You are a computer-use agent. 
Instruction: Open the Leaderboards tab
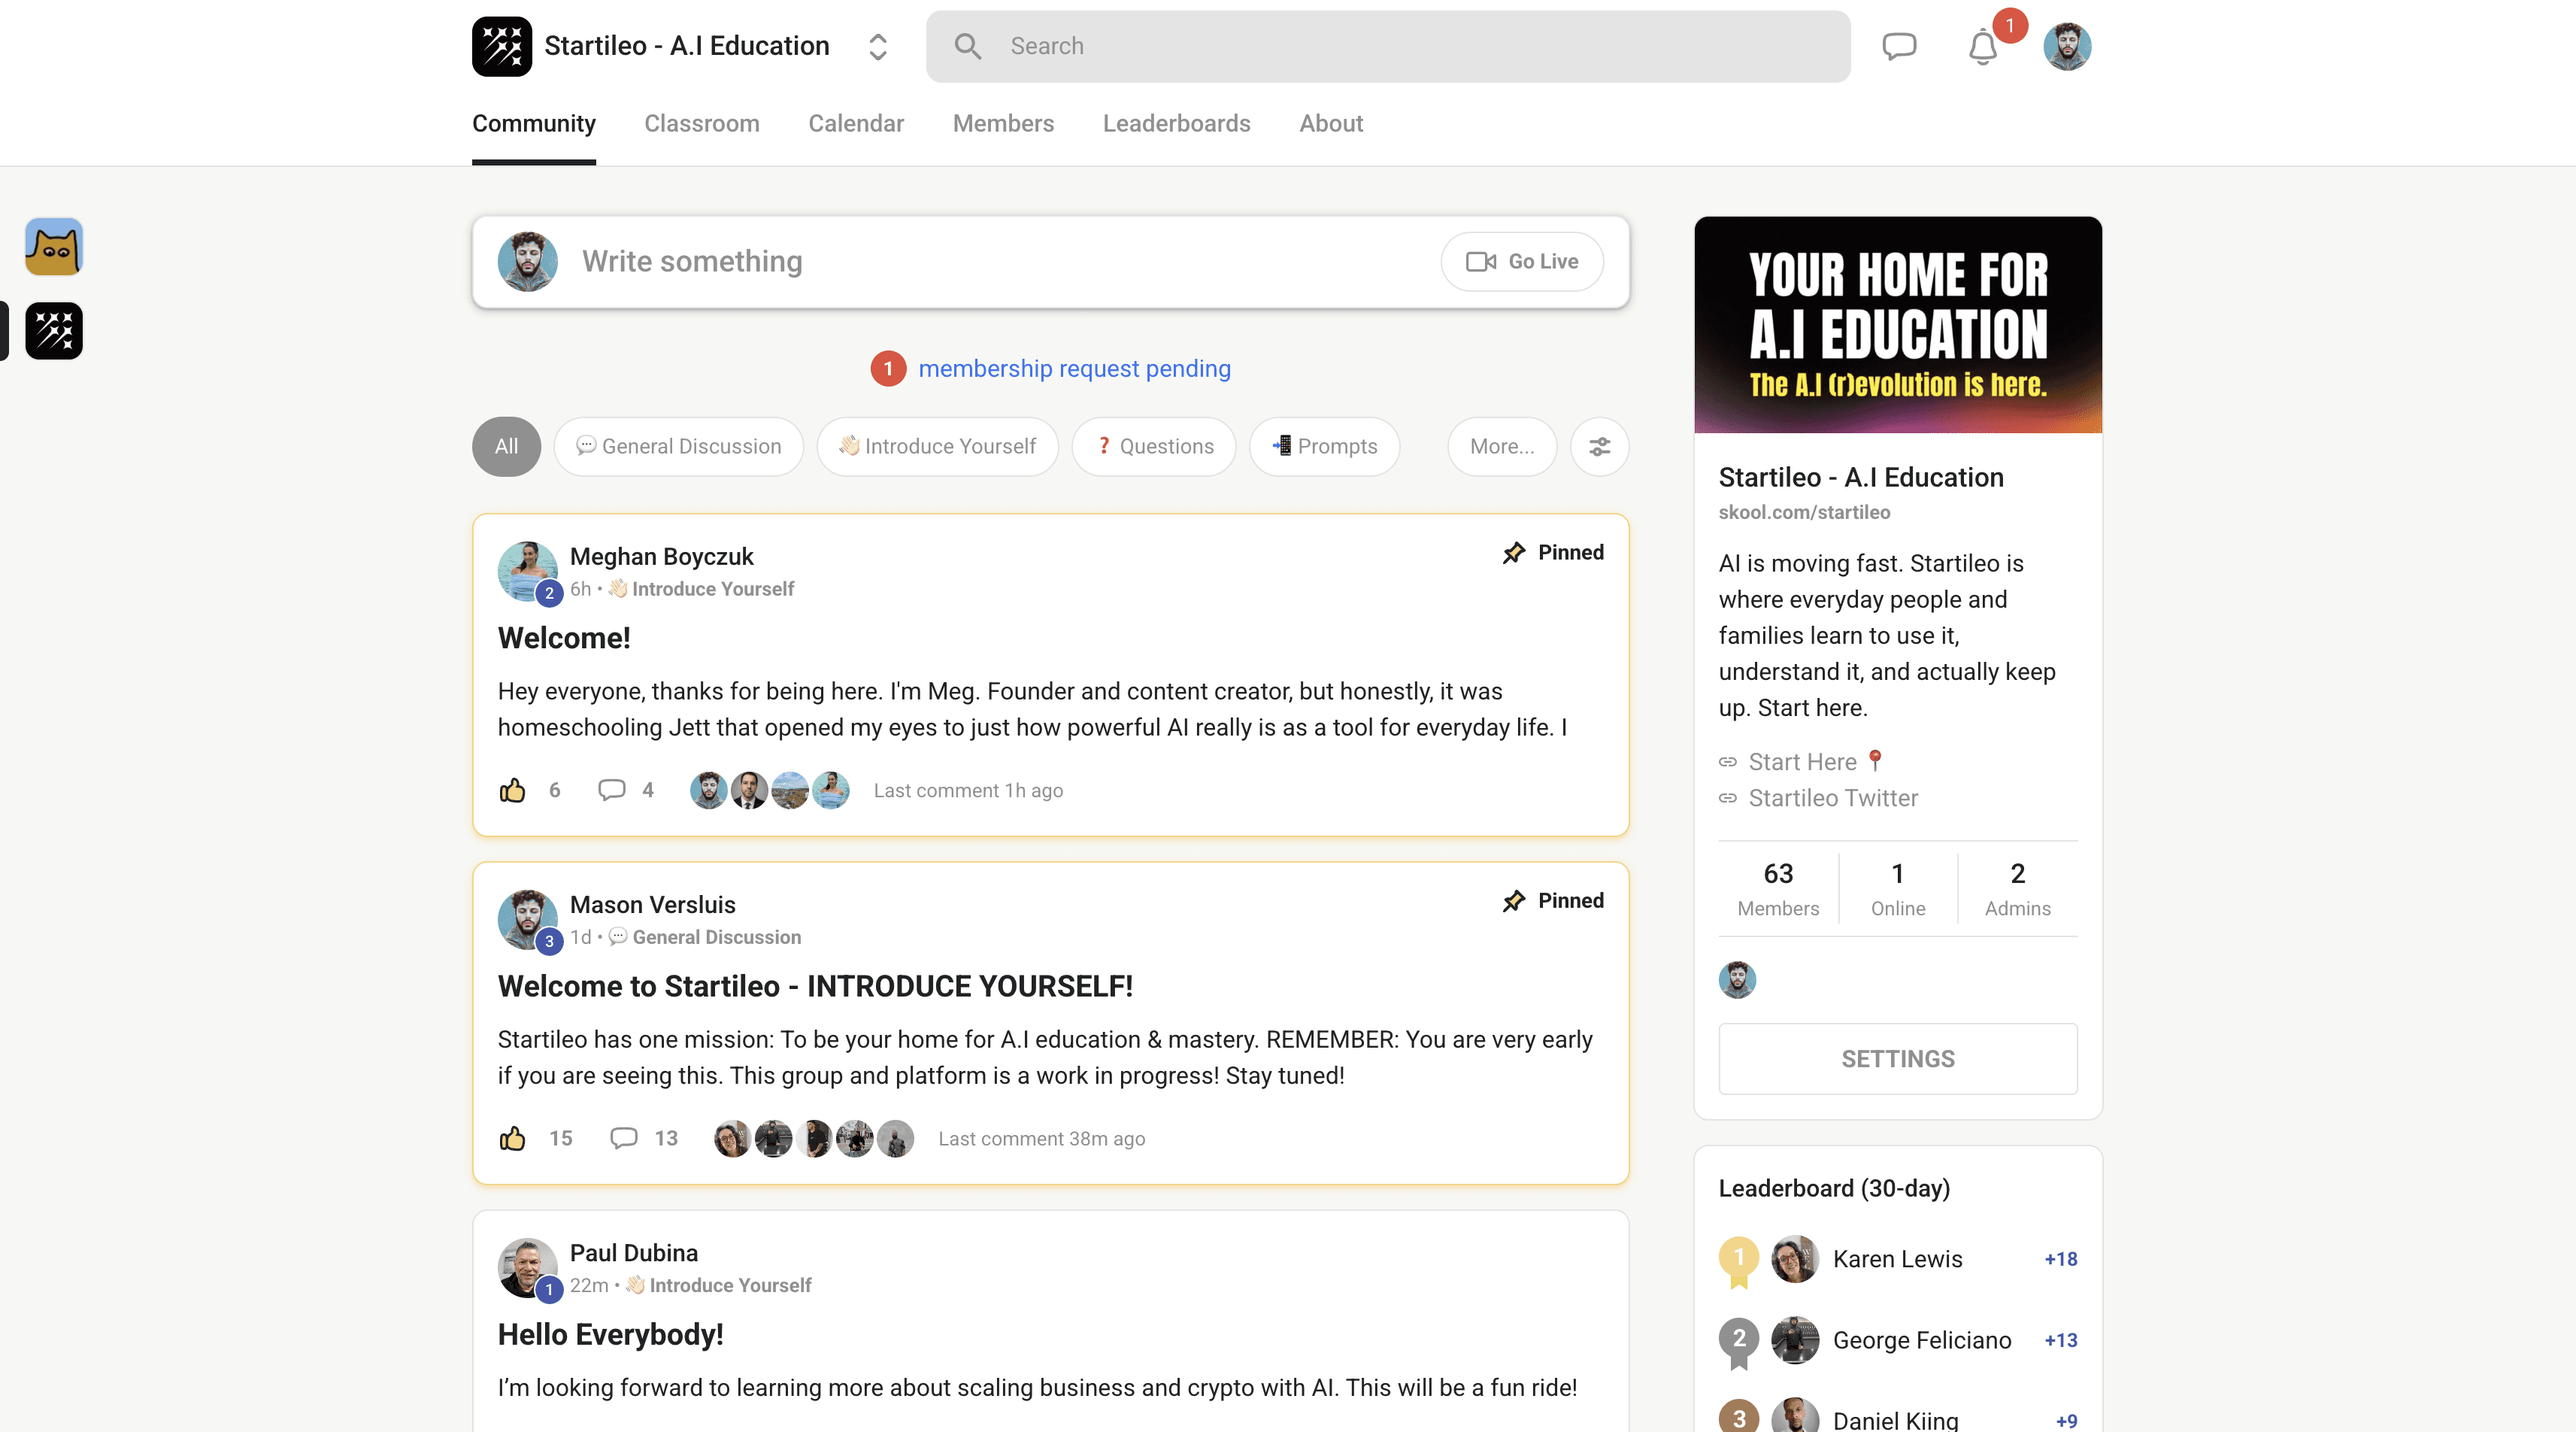click(1176, 123)
